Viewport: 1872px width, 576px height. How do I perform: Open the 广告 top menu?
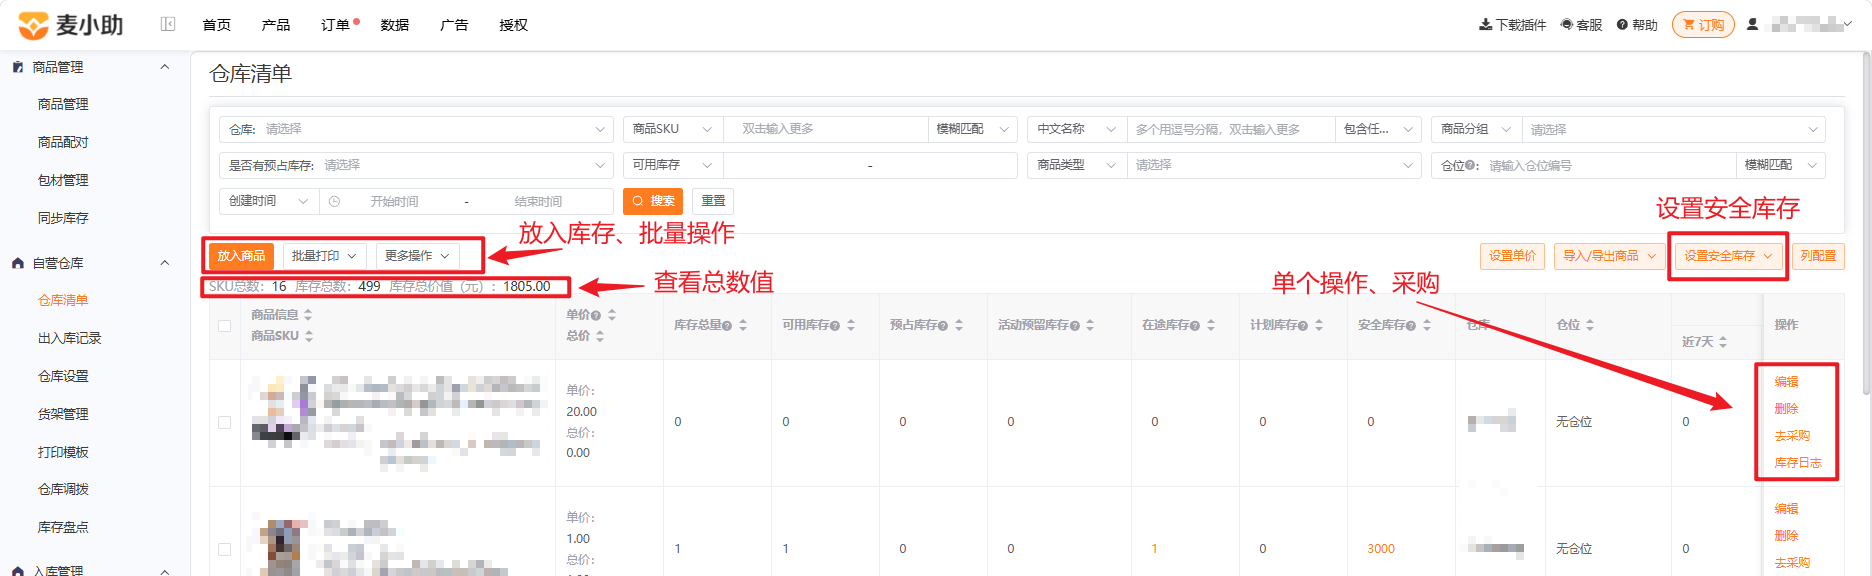tap(454, 25)
